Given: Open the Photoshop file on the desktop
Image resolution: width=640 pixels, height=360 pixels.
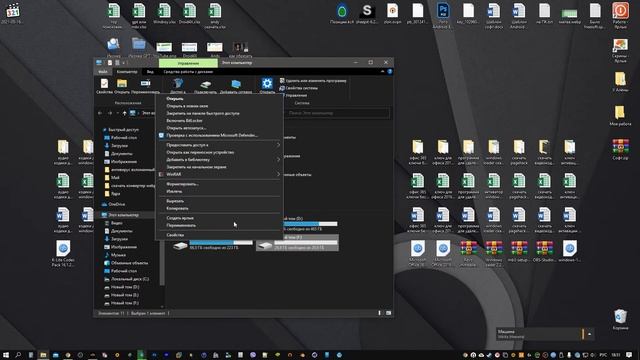Looking at the screenshot, I should [443, 15].
